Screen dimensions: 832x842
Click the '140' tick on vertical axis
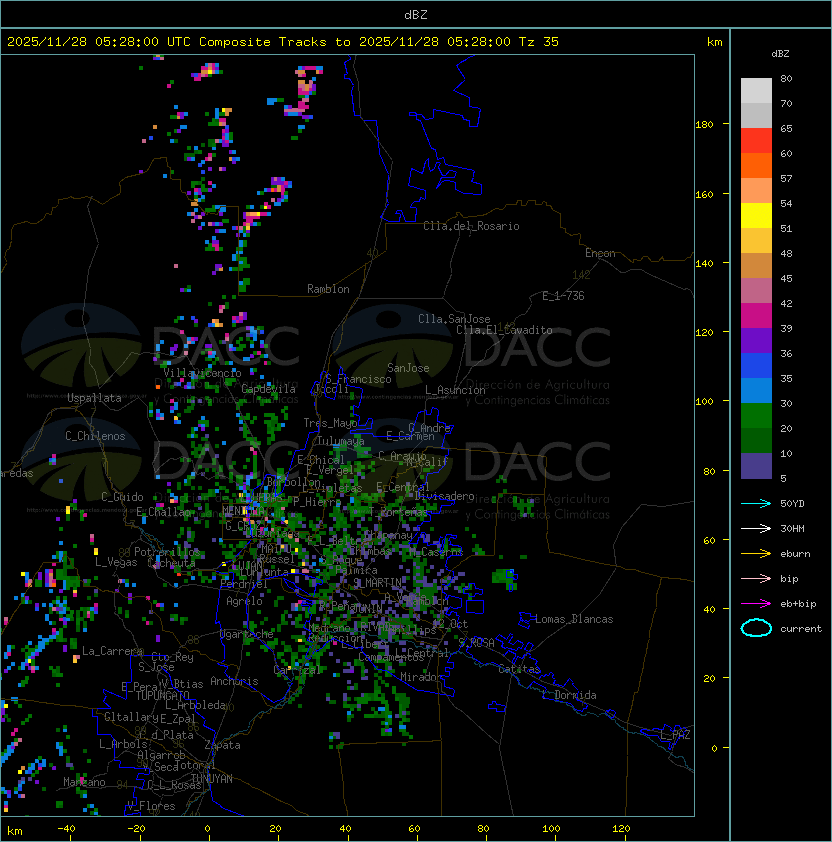[x=704, y=263]
